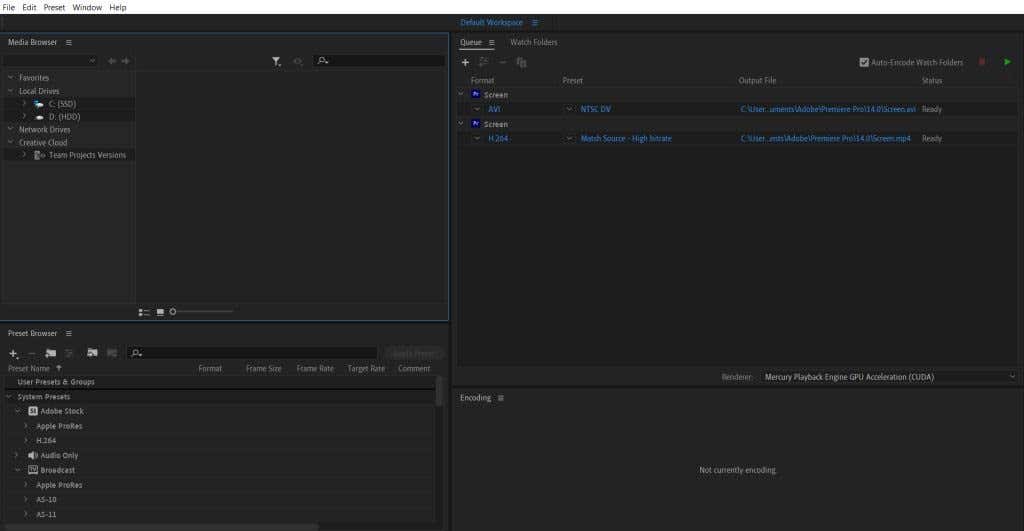Open the Preset menu
The image size is (1024, 531).
[54, 7]
